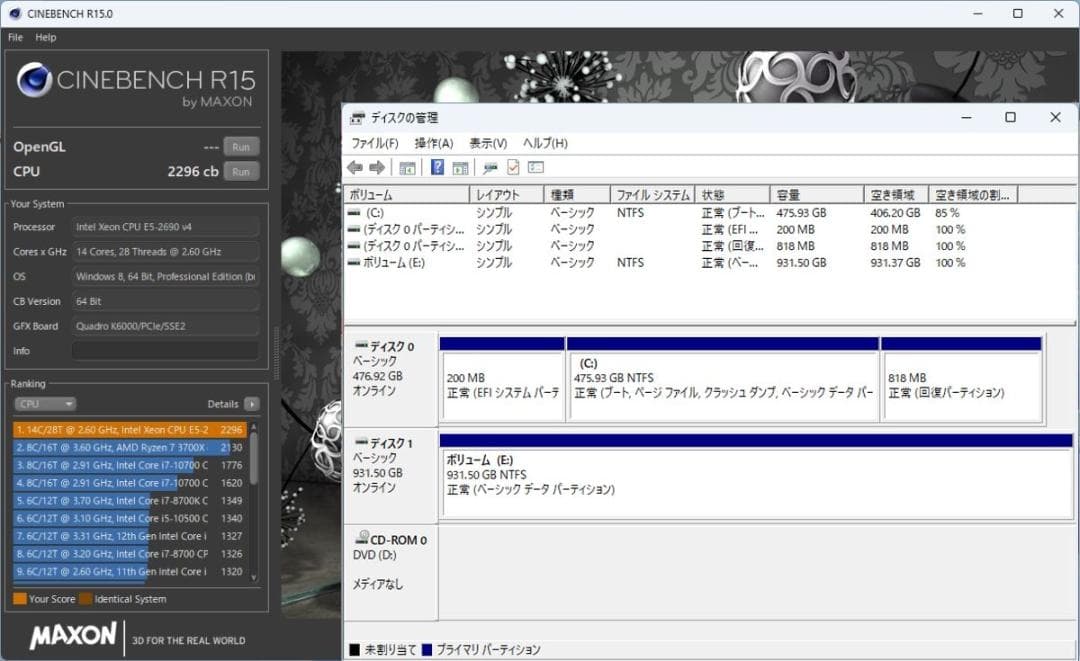Click the back navigation arrow in Disk Management
This screenshot has height=661, width=1080.
coord(357,168)
